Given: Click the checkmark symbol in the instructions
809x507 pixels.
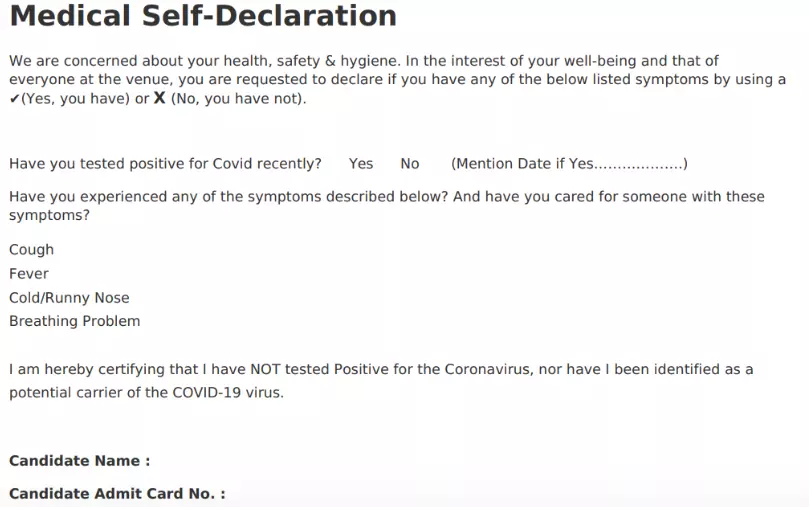Looking at the screenshot, I should pos(14,99).
